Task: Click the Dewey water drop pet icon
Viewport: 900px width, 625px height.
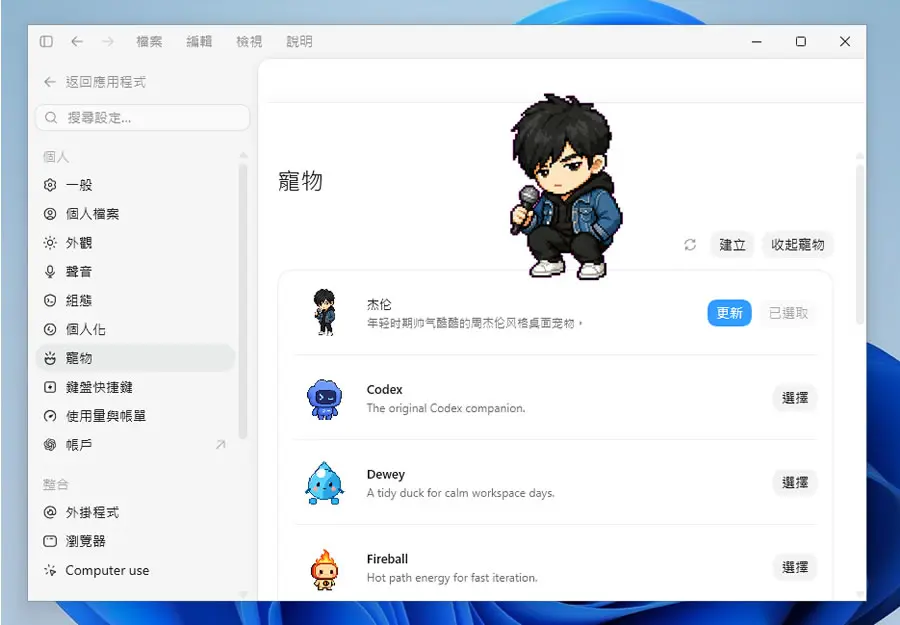Action: [x=324, y=483]
